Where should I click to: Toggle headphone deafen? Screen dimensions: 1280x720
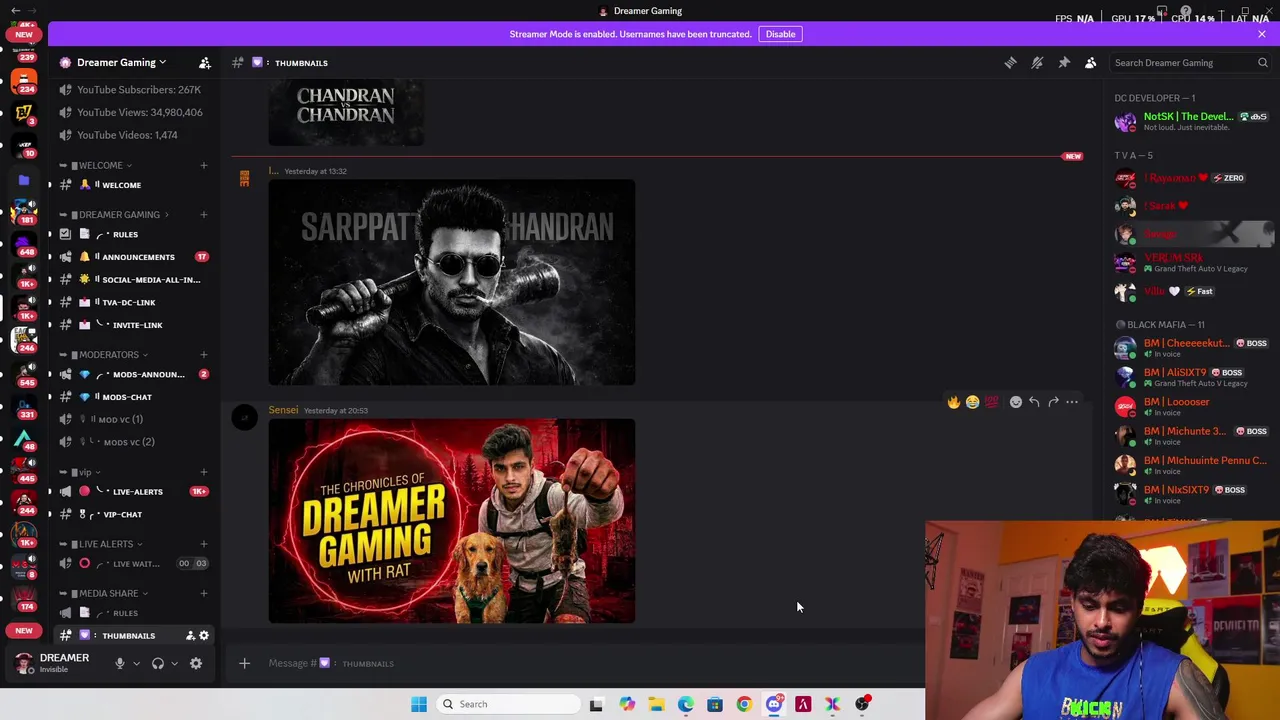(x=157, y=663)
